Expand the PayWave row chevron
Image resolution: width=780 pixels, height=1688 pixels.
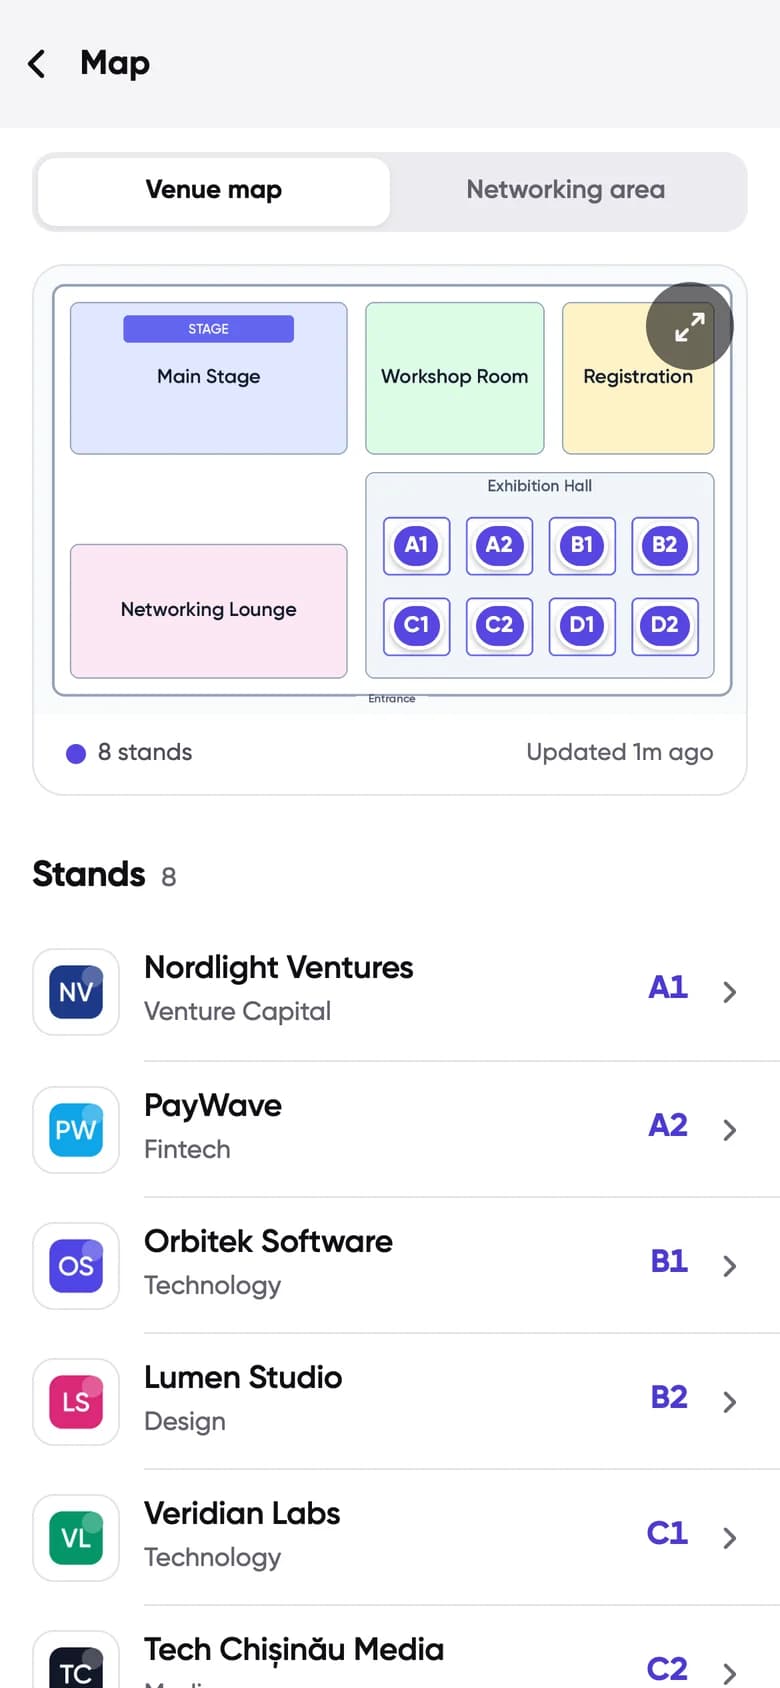tap(730, 1130)
